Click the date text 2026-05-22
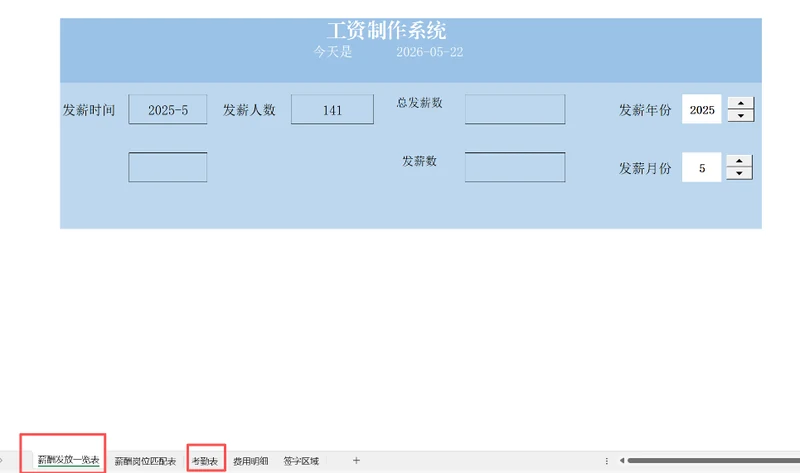The image size is (800, 473). [430, 52]
